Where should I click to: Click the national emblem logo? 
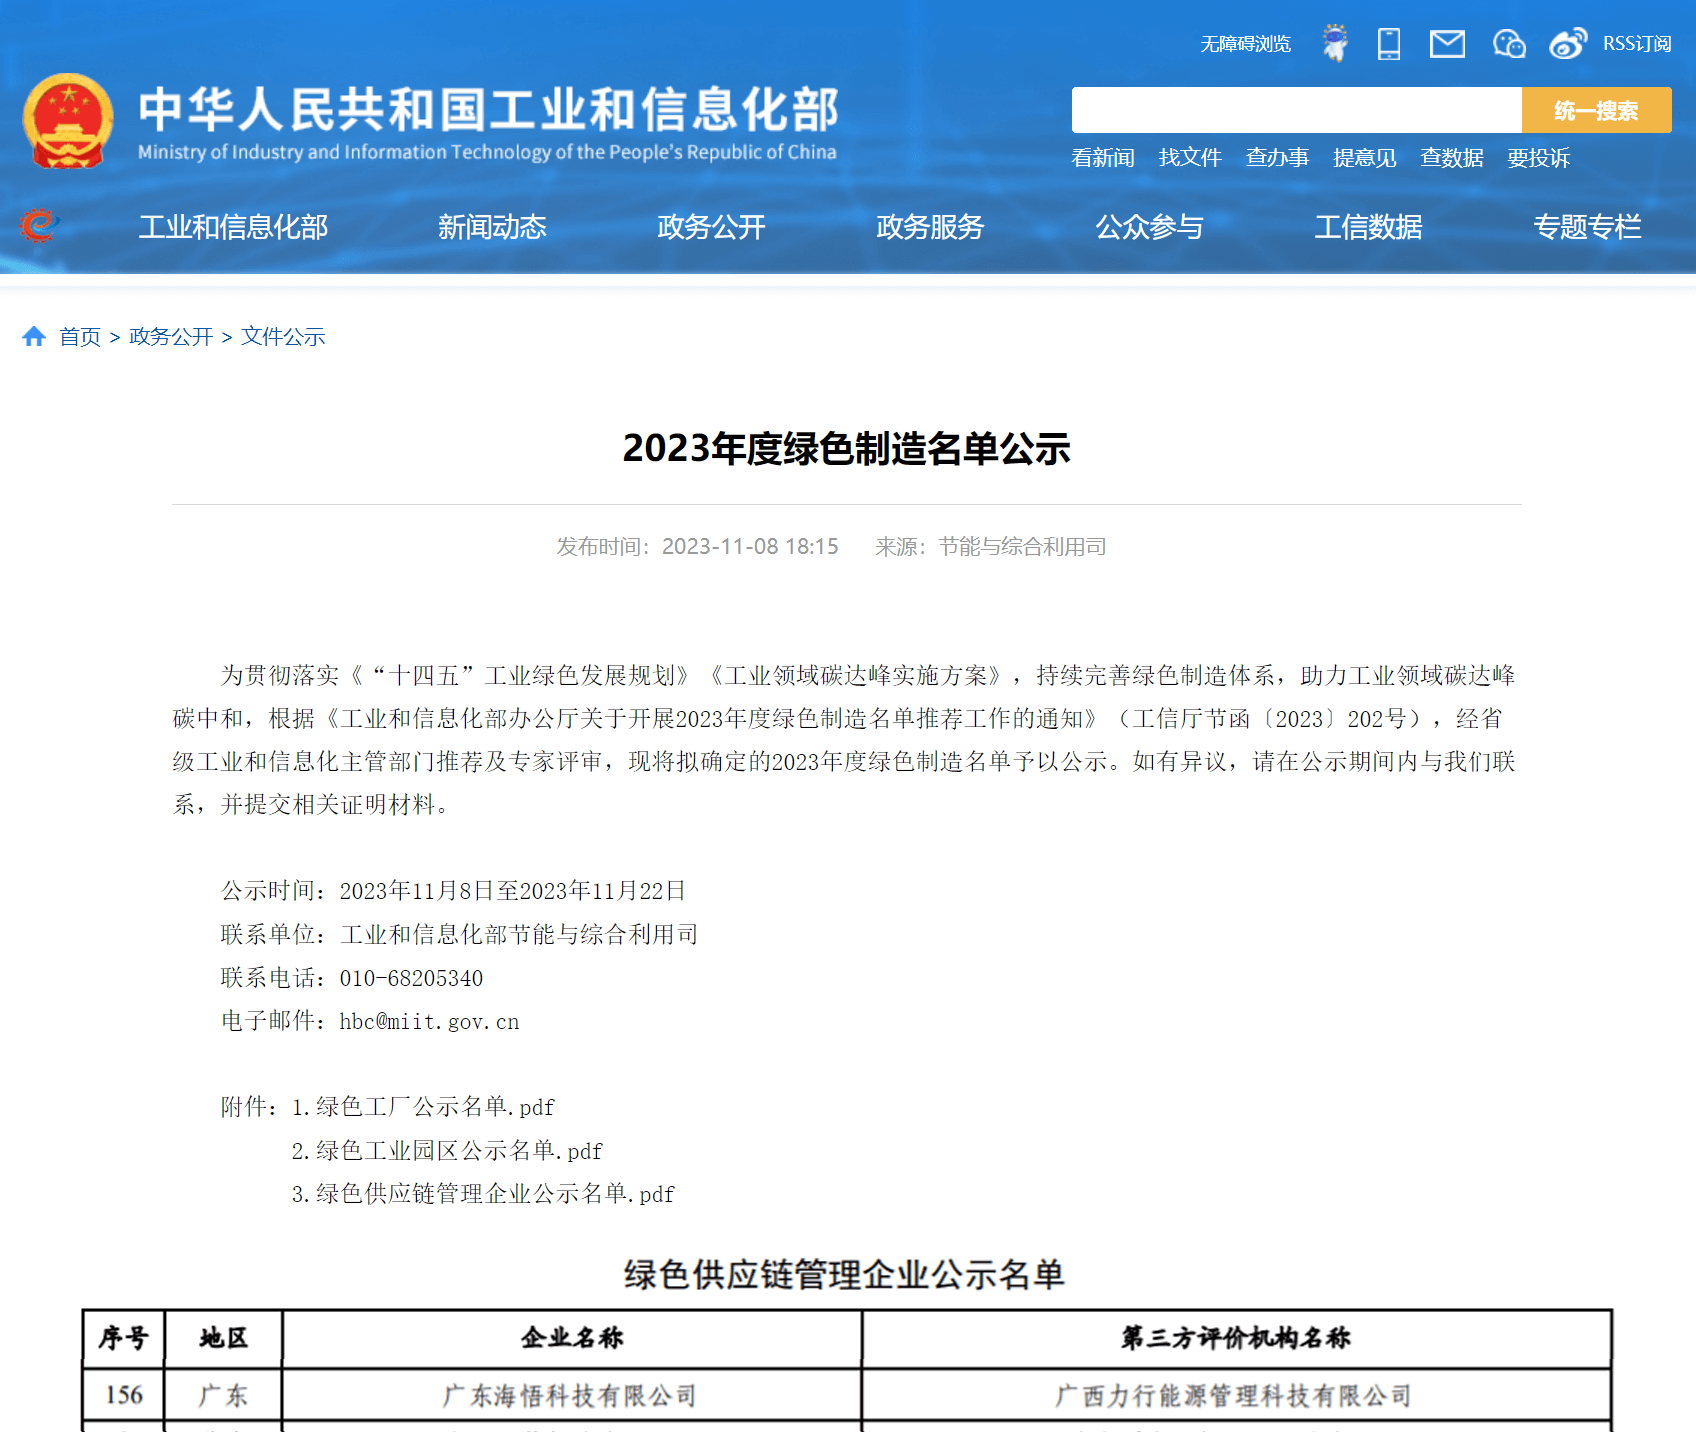[x=68, y=122]
